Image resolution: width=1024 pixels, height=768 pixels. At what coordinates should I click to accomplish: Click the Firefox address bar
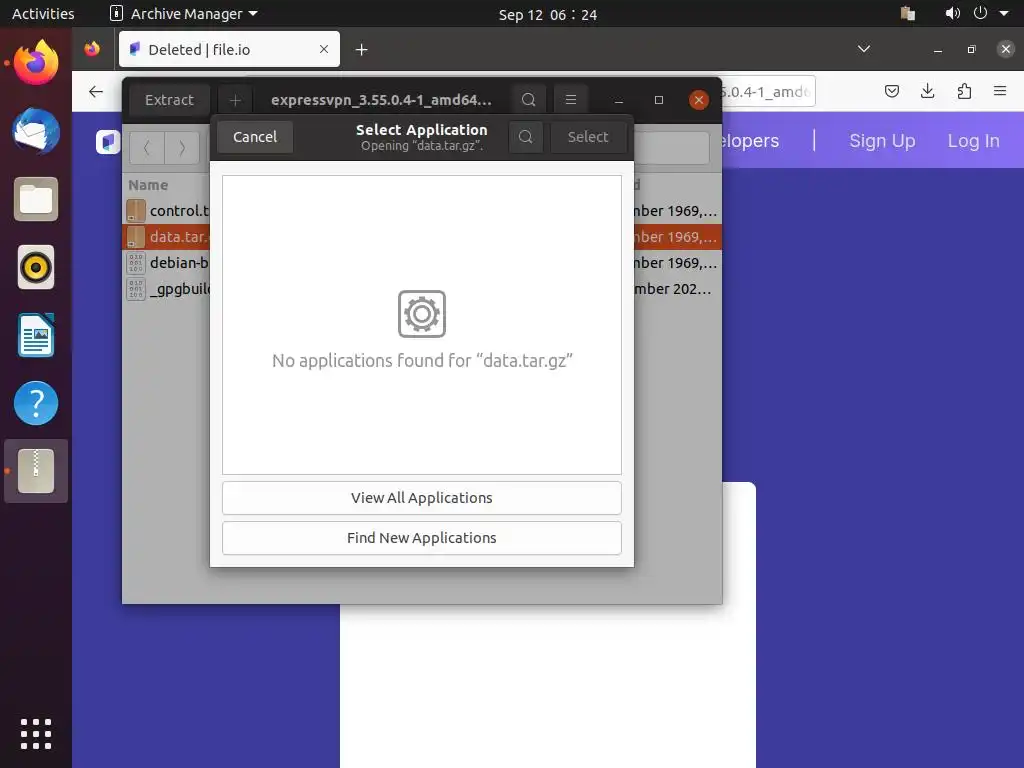click(767, 91)
